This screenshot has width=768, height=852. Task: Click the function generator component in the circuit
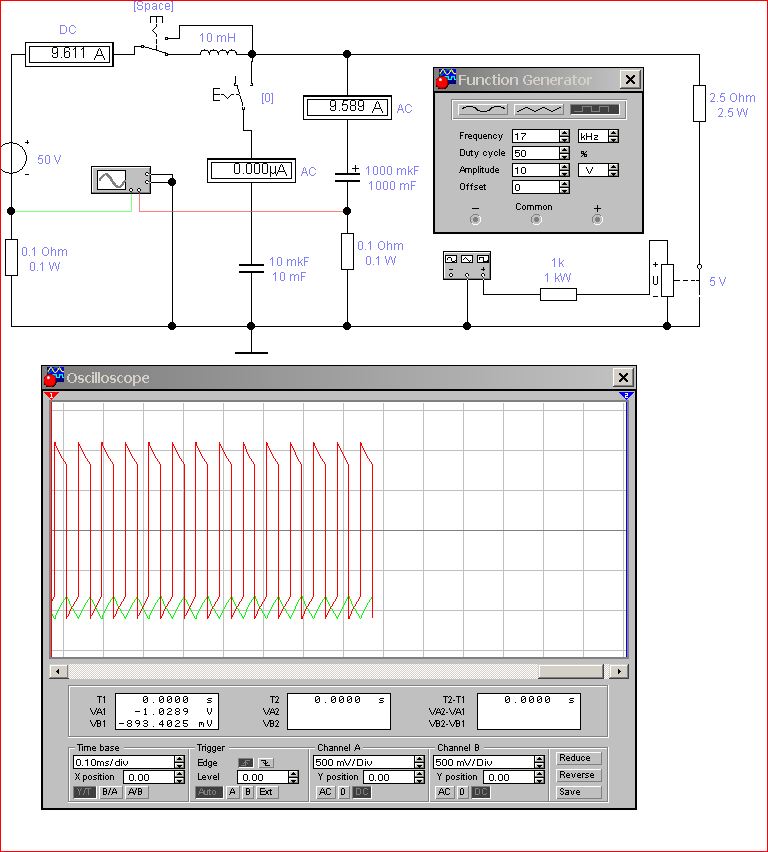[x=467, y=265]
